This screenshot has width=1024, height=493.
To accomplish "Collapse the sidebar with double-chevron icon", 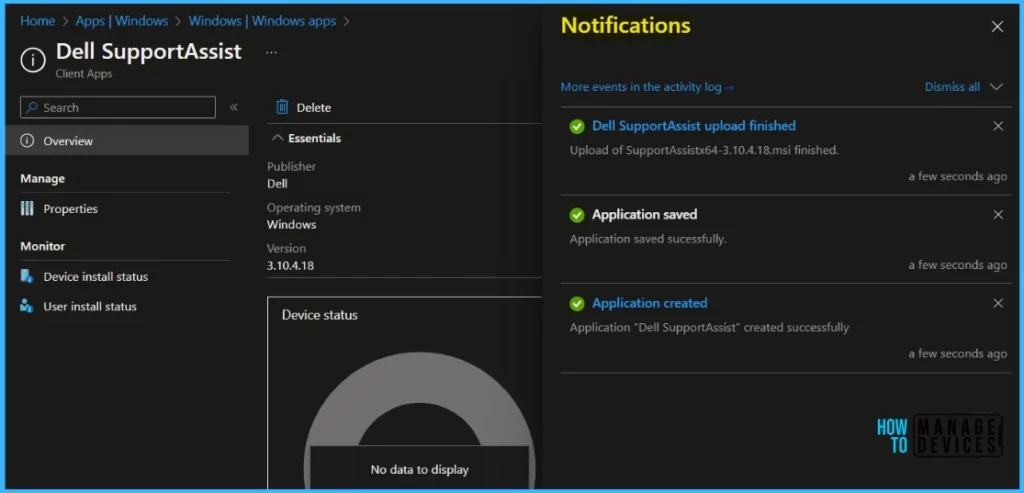I will [x=233, y=107].
